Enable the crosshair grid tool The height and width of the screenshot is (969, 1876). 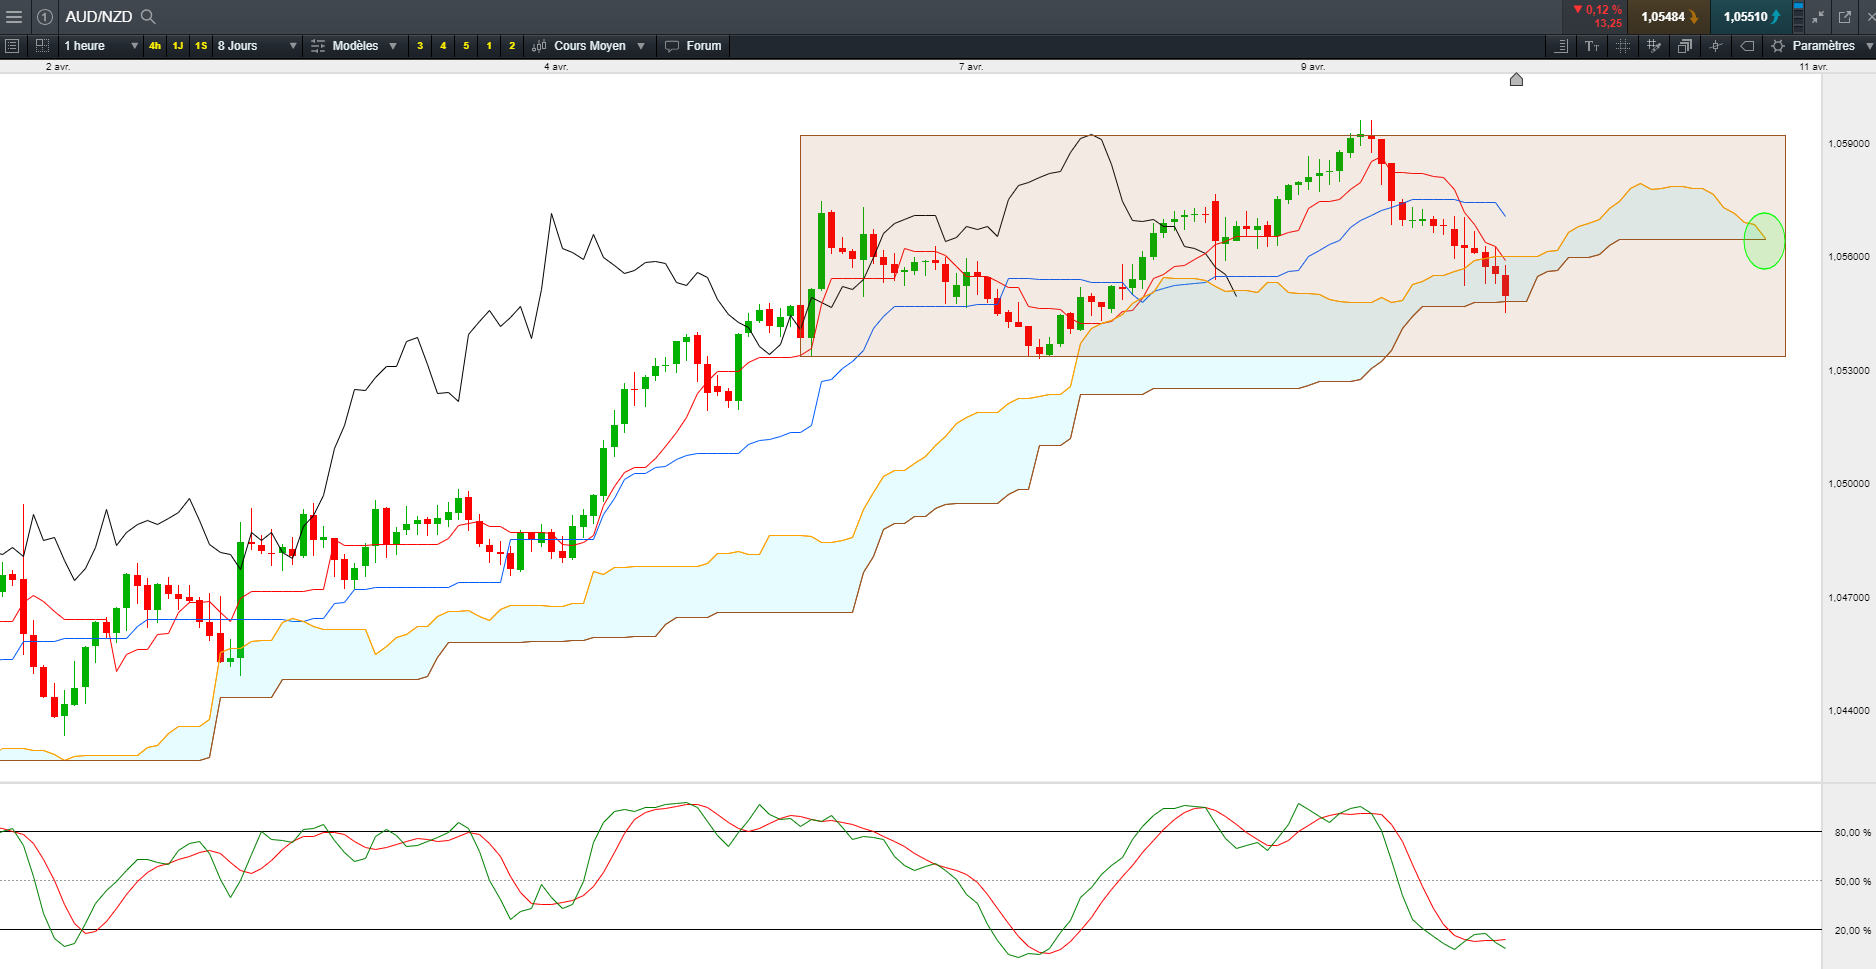(1623, 46)
